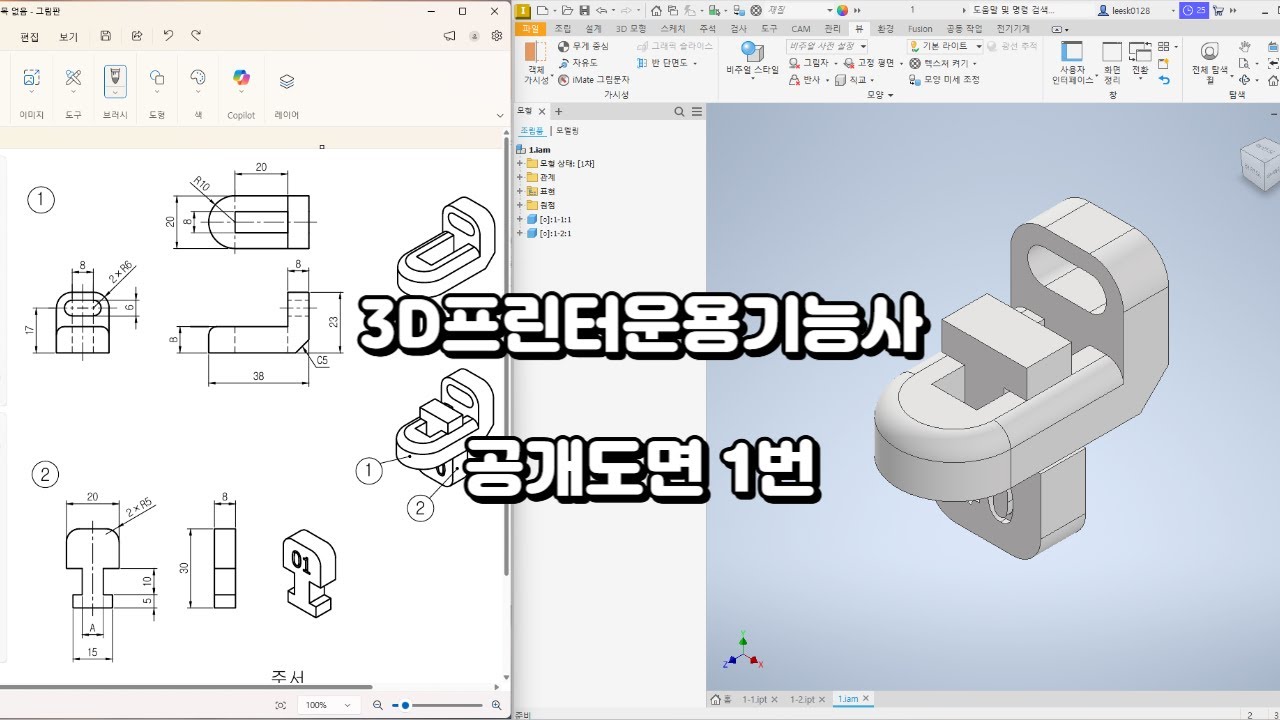Expand the 모델 상태 tree node

[520, 163]
